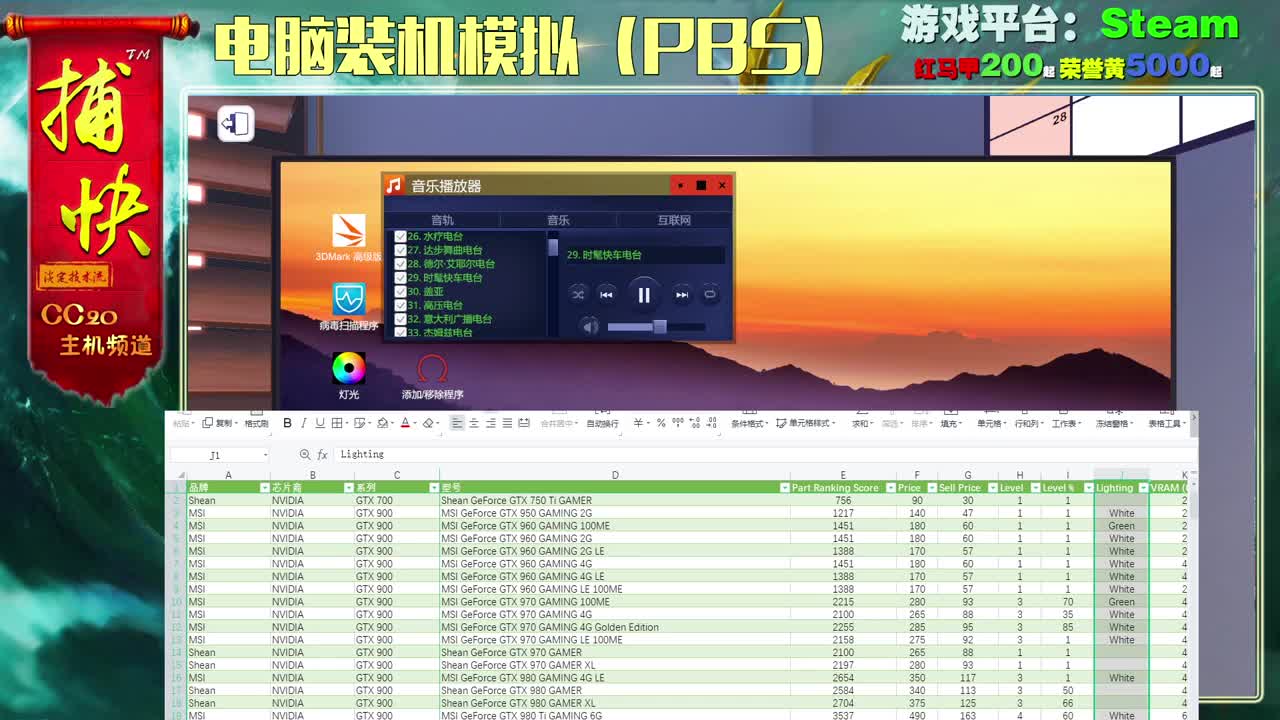Switch to the 音轨 tab

442,220
